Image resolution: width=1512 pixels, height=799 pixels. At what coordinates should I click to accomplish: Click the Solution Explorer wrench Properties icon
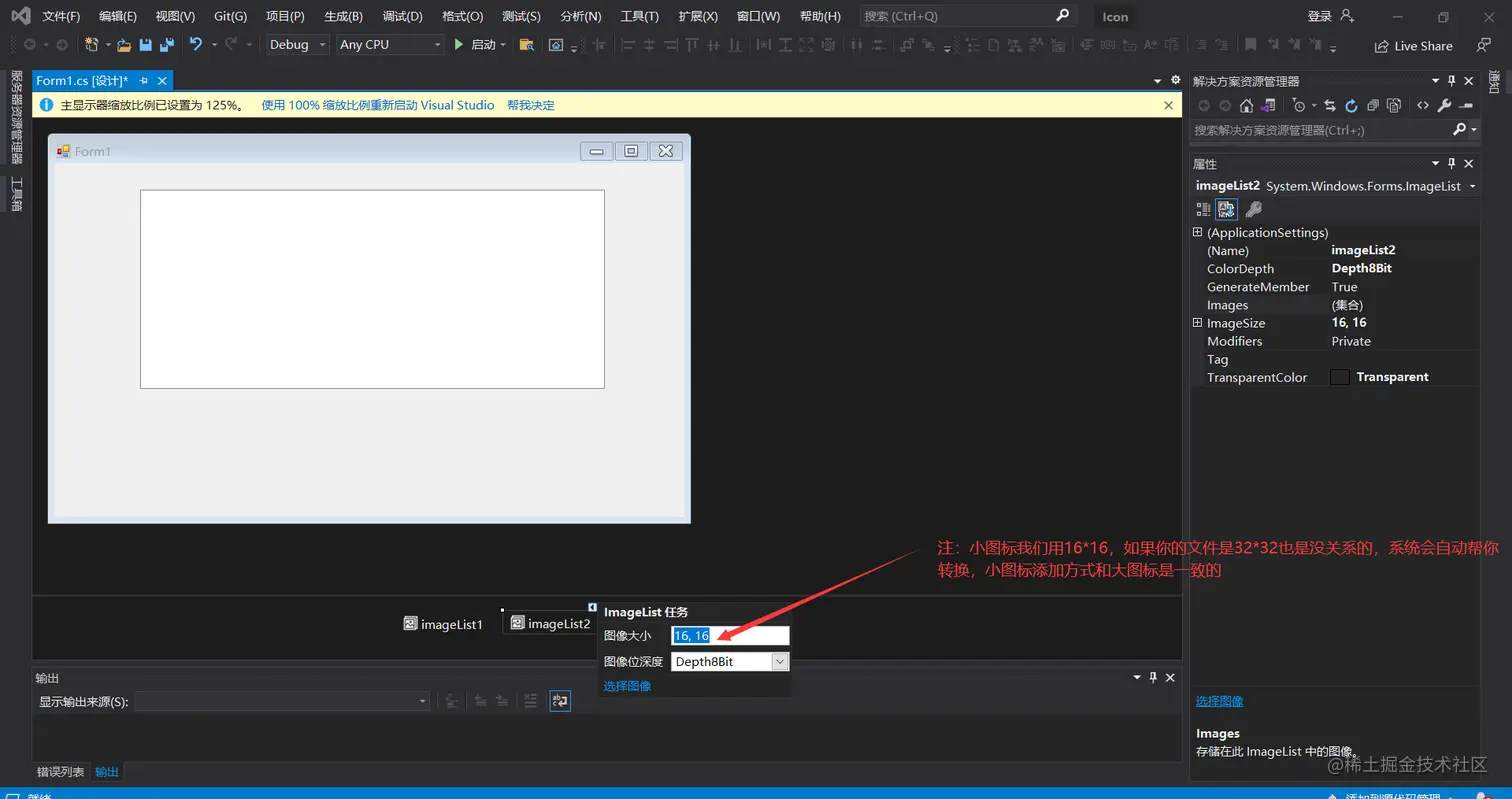coord(1444,106)
